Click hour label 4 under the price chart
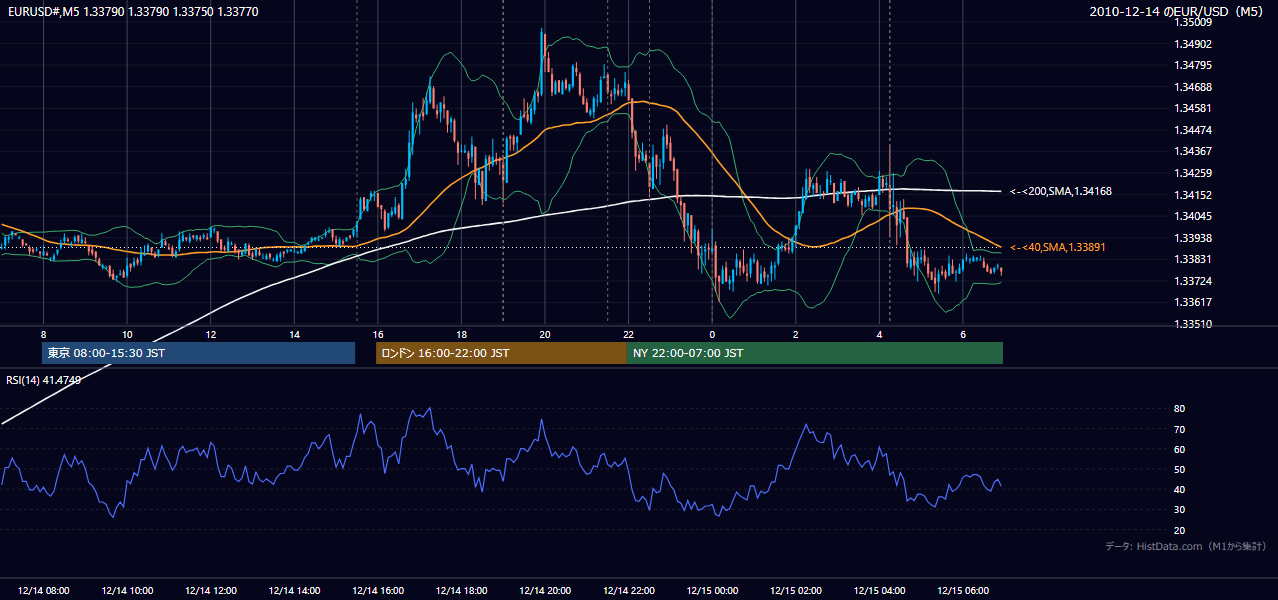 (879, 334)
